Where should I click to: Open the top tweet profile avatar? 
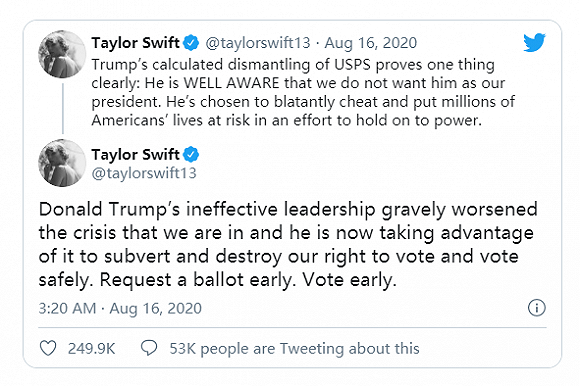click(x=62, y=54)
